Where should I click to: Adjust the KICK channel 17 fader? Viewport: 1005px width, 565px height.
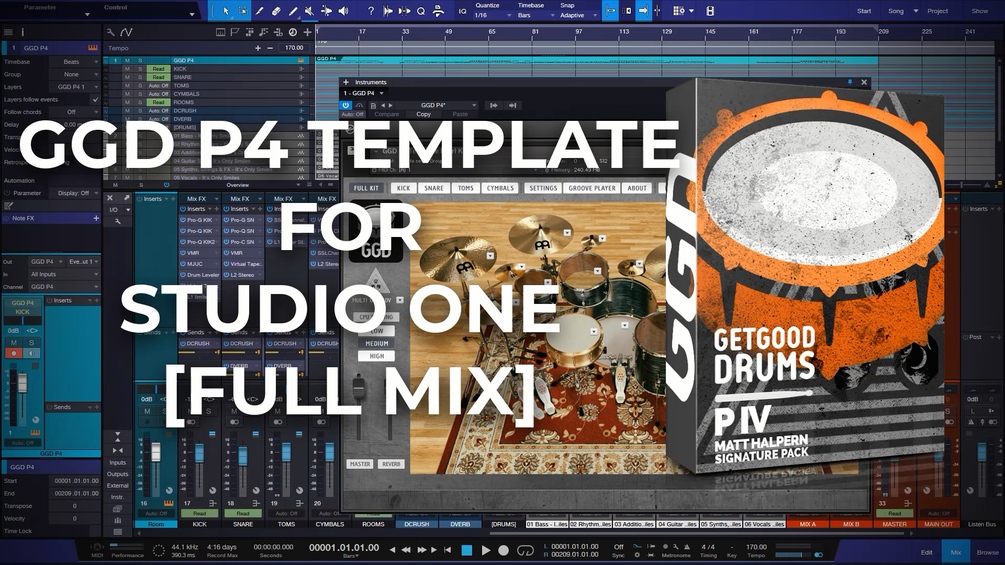(x=199, y=453)
